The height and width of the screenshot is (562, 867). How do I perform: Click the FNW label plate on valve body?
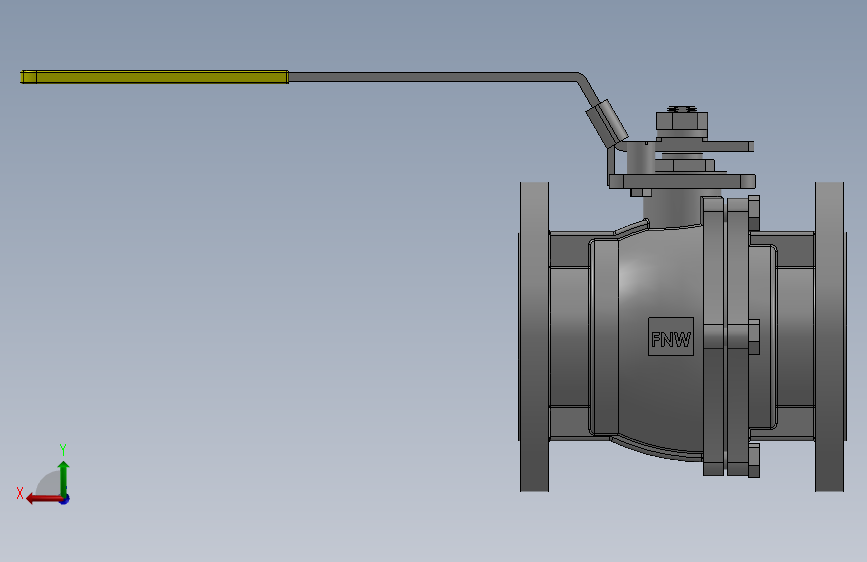[x=671, y=336]
